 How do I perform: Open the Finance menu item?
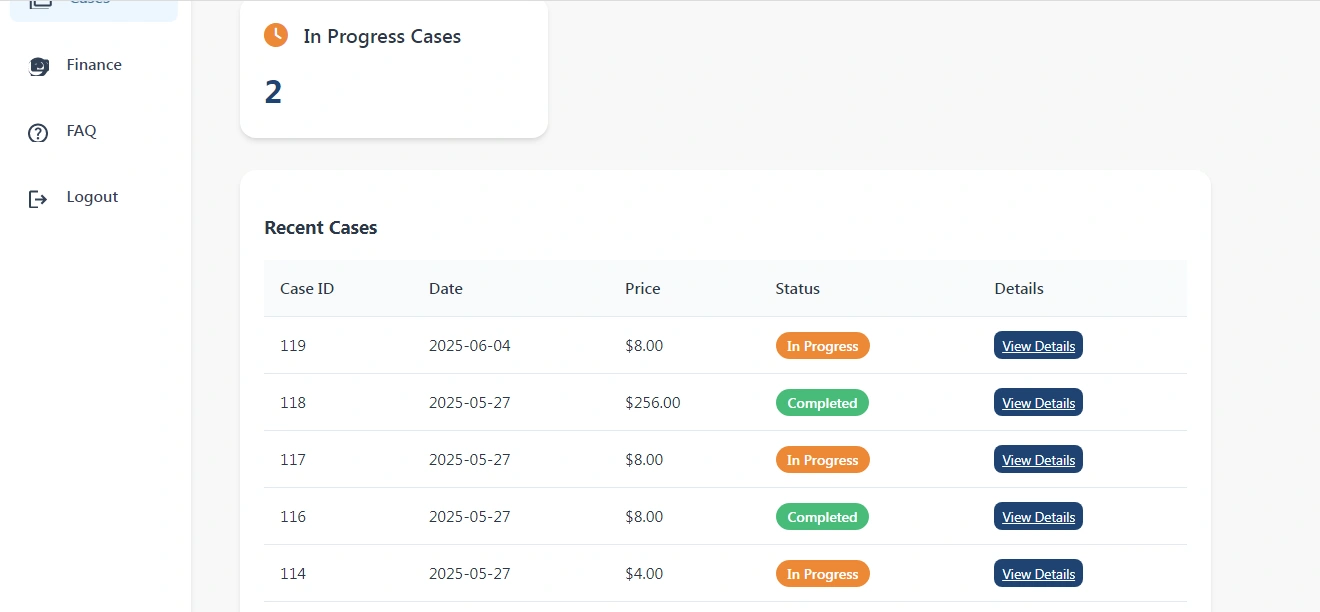pyautogui.click(x=94, y=65)
